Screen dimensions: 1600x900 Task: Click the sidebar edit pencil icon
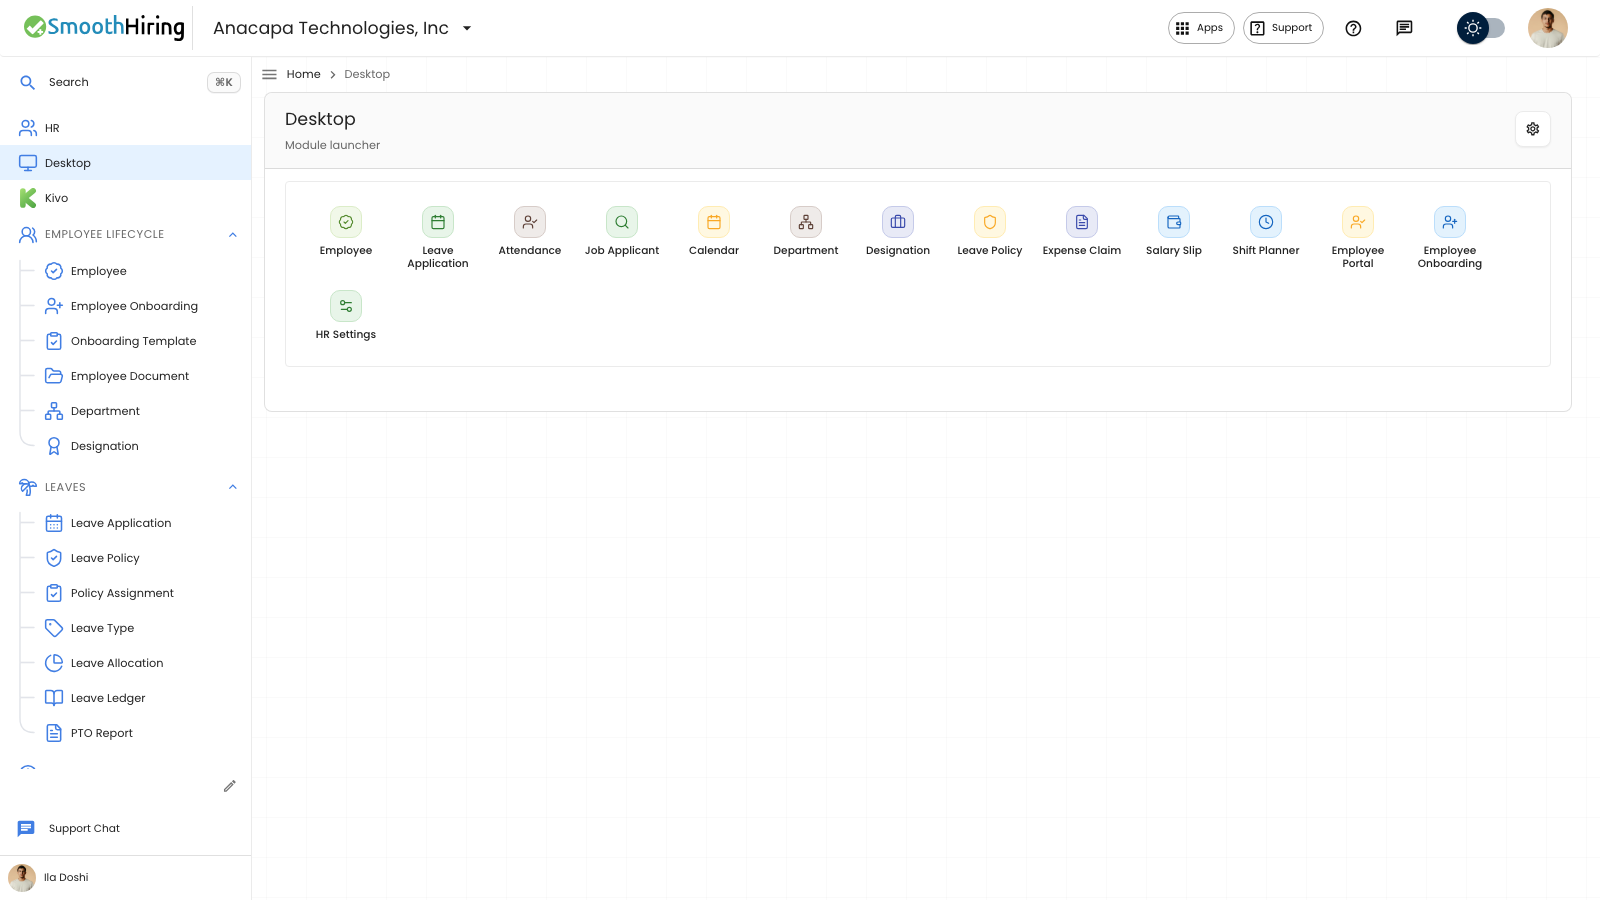[229, 786]
